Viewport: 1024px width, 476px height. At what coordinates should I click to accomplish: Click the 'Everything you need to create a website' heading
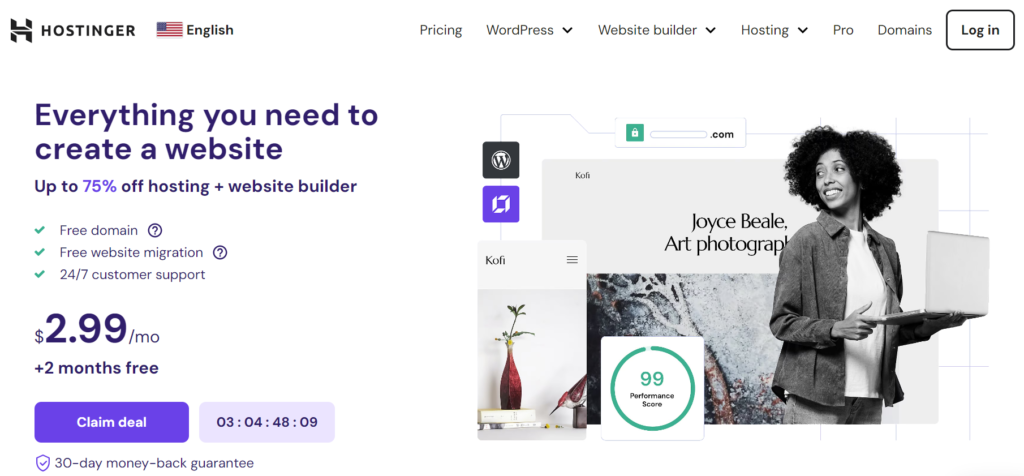(206, 132)
